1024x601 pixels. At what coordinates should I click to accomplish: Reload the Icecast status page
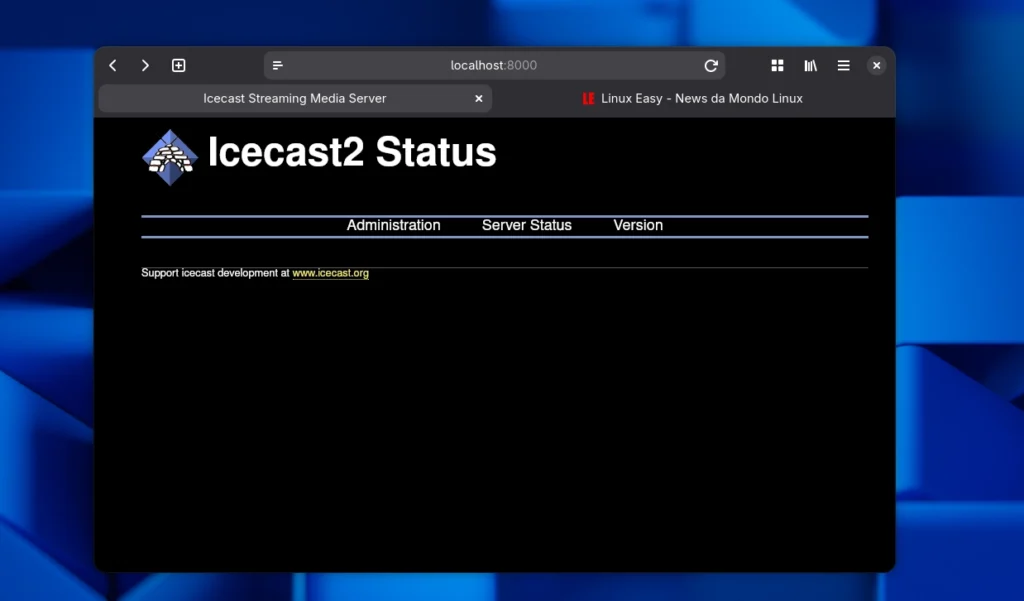711,65
